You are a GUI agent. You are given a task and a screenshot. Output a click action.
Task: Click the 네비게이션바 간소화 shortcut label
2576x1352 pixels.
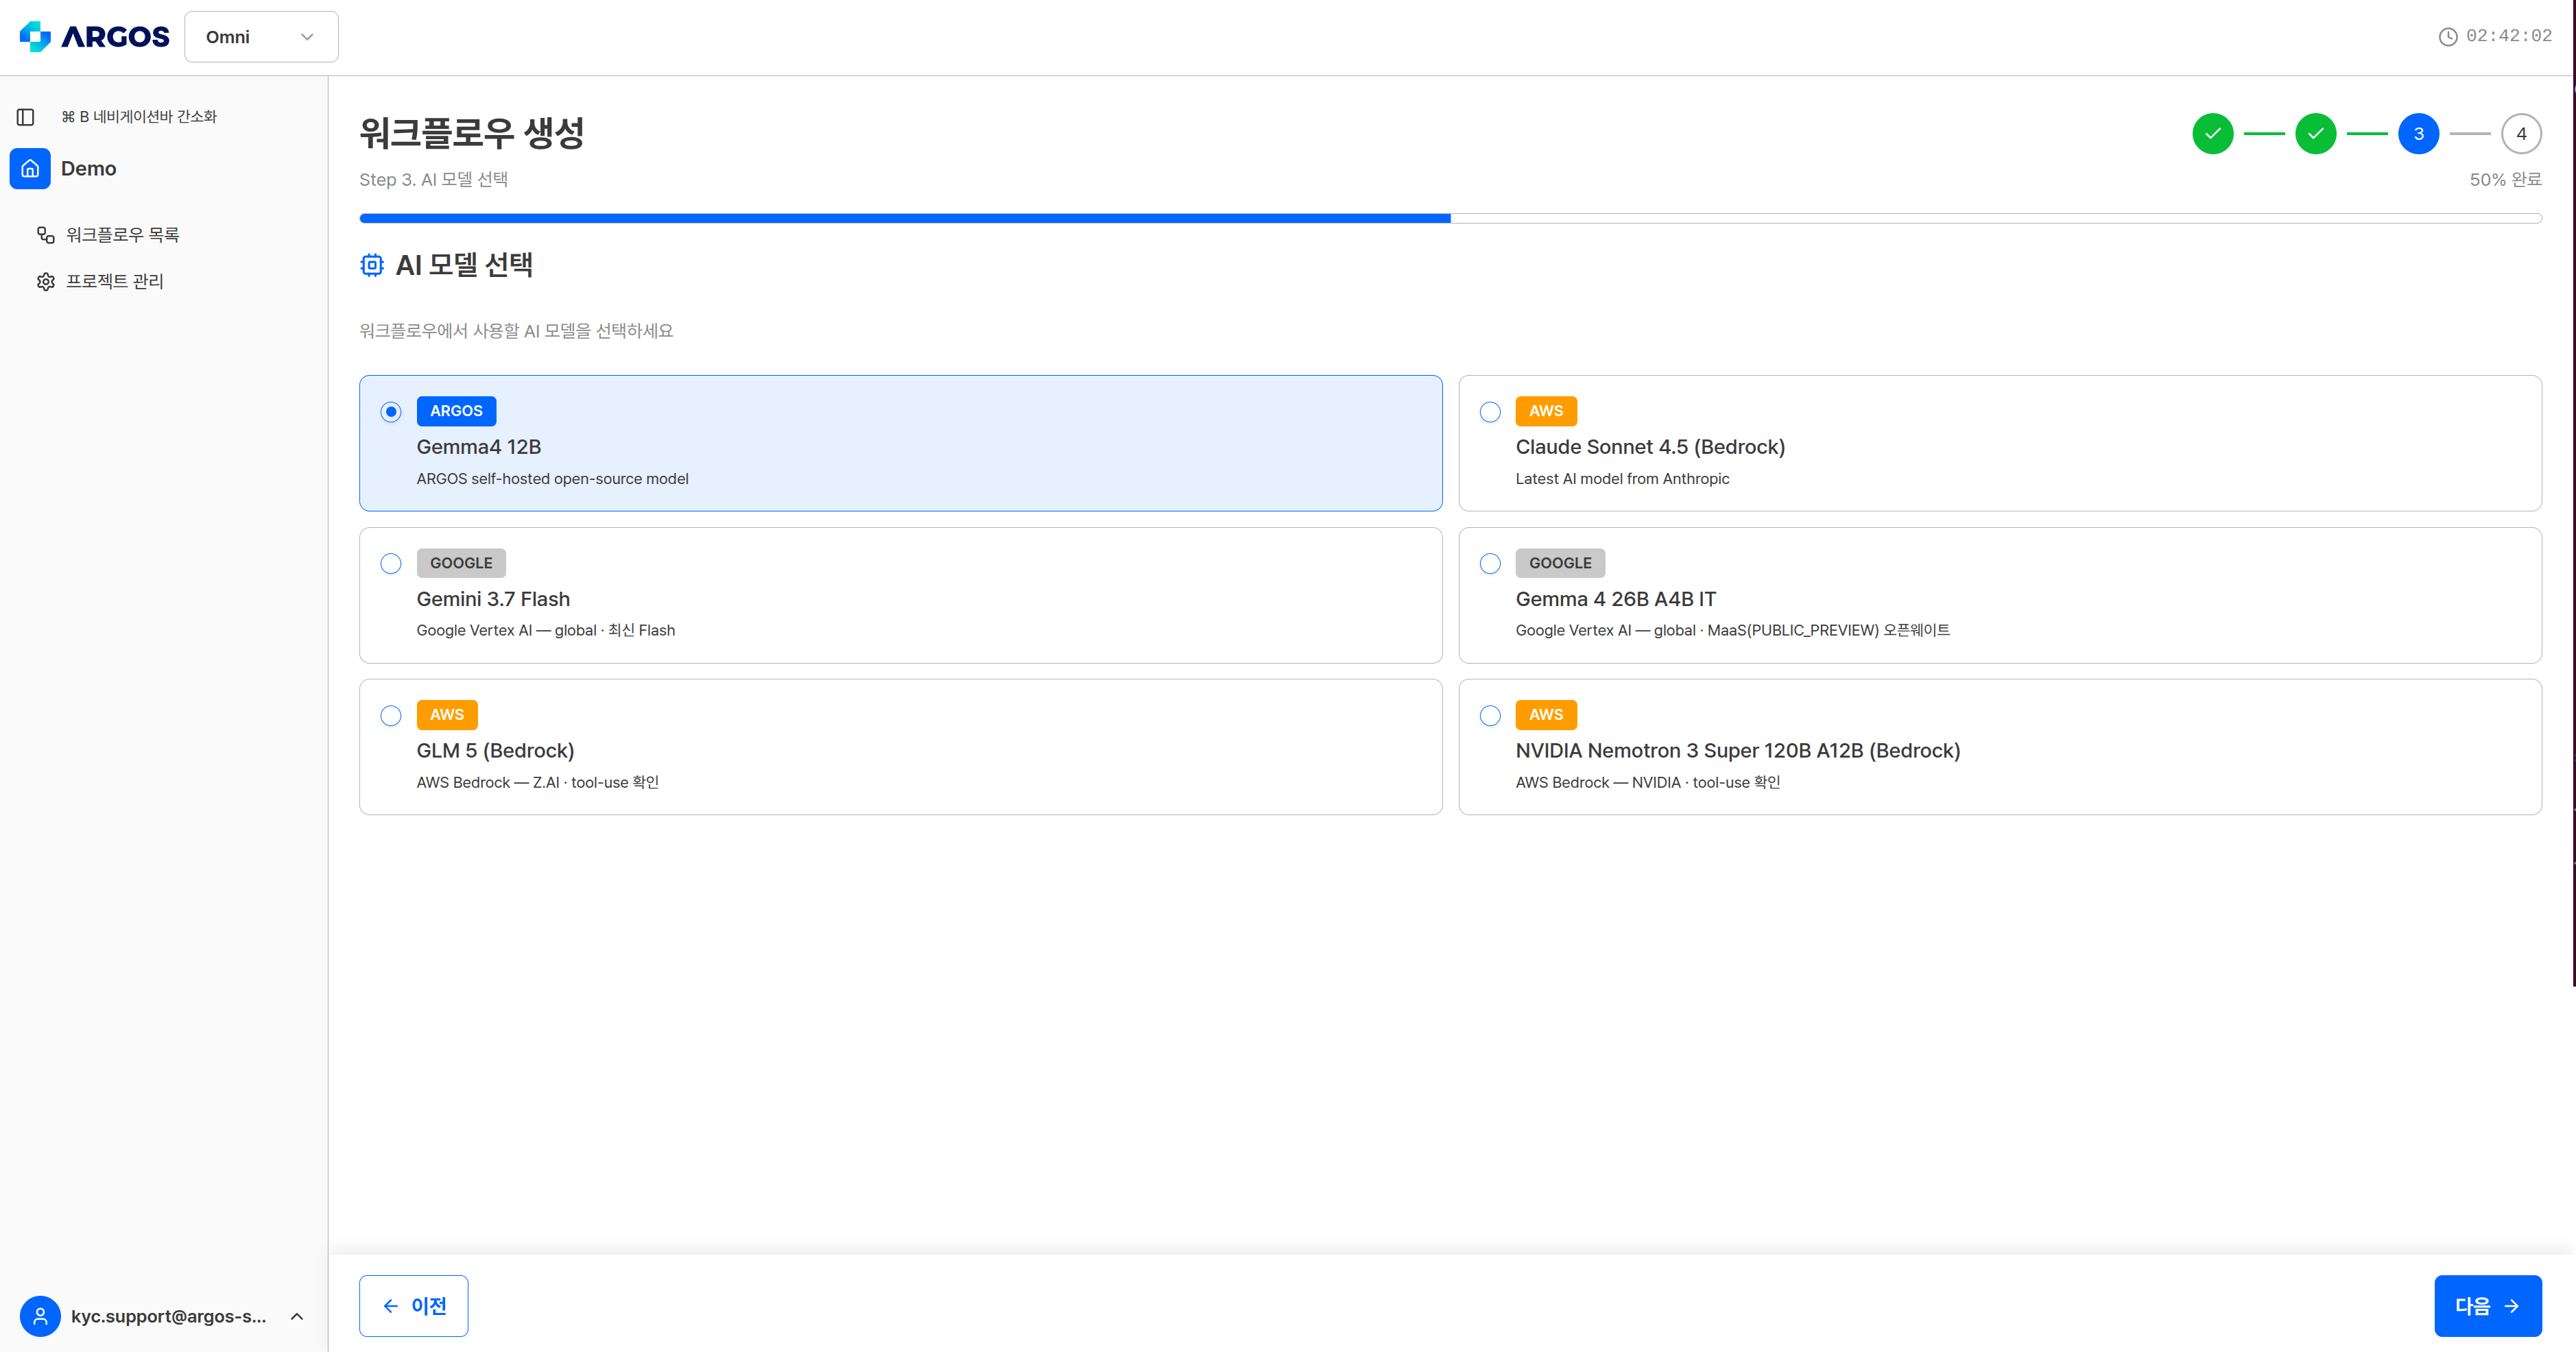click(x=139, y=117)
